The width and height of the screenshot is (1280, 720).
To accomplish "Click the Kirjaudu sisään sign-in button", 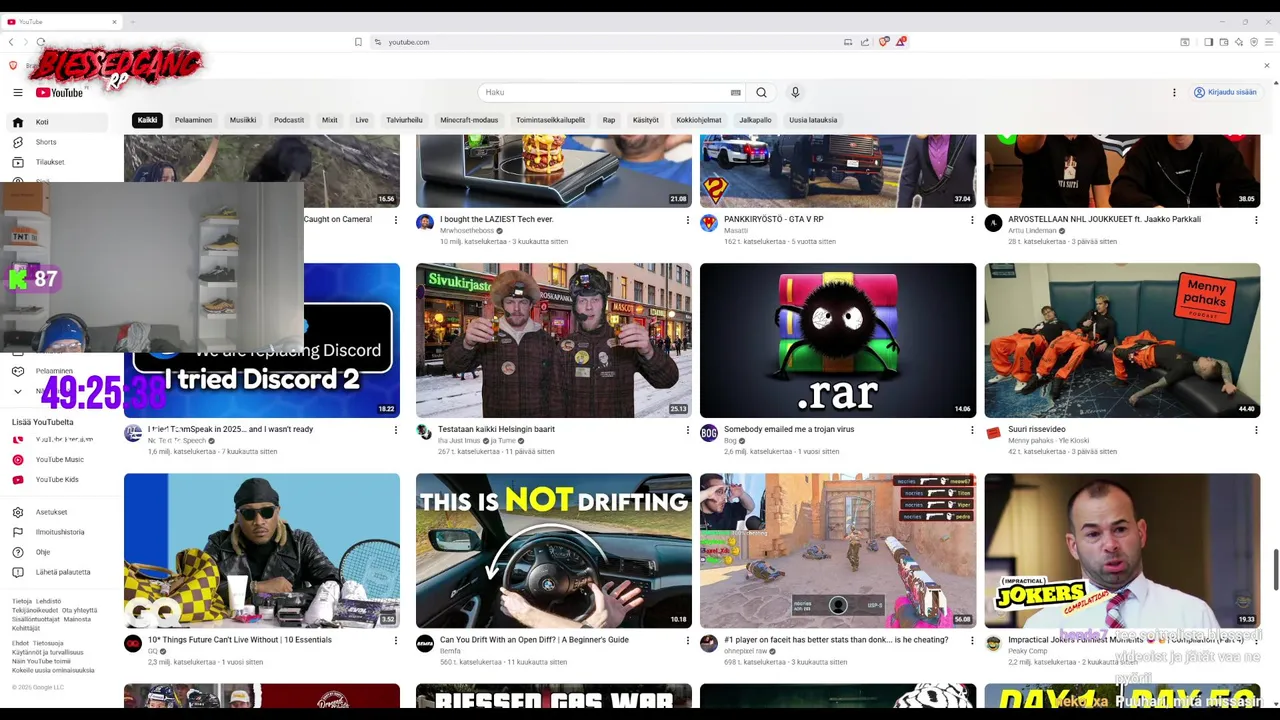I will click(x=1225, y=92).
